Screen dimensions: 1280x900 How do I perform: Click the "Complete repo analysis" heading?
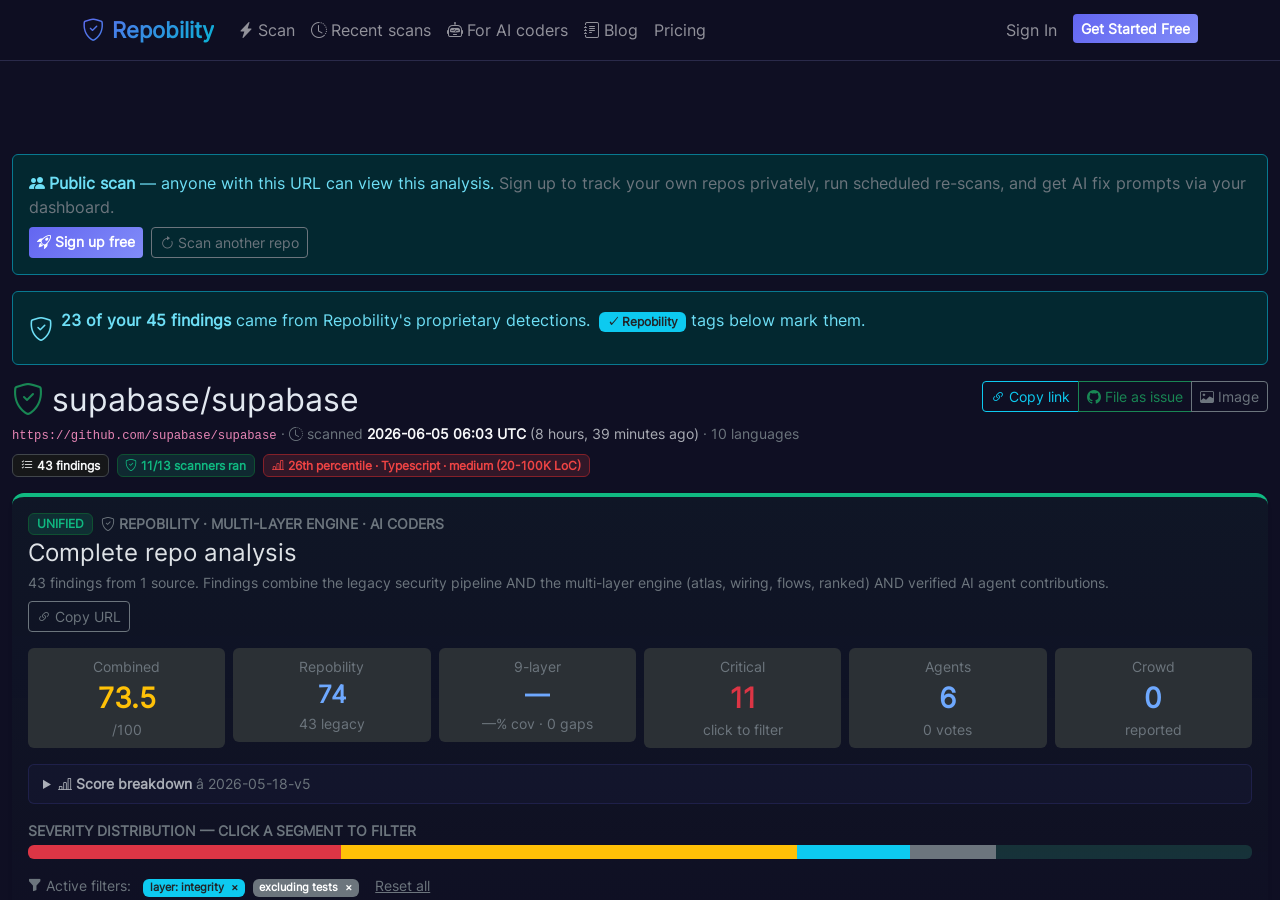[x=162, y=552]
